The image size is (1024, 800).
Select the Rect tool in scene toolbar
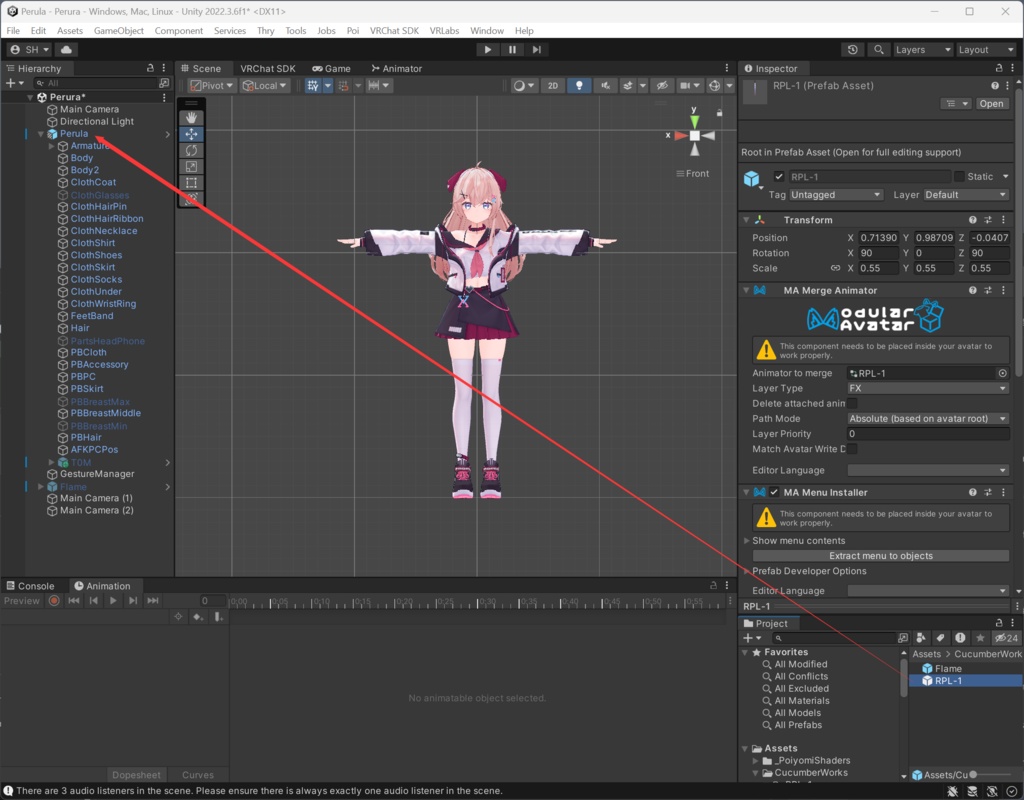pyautogui.click(x=191, y=182)
